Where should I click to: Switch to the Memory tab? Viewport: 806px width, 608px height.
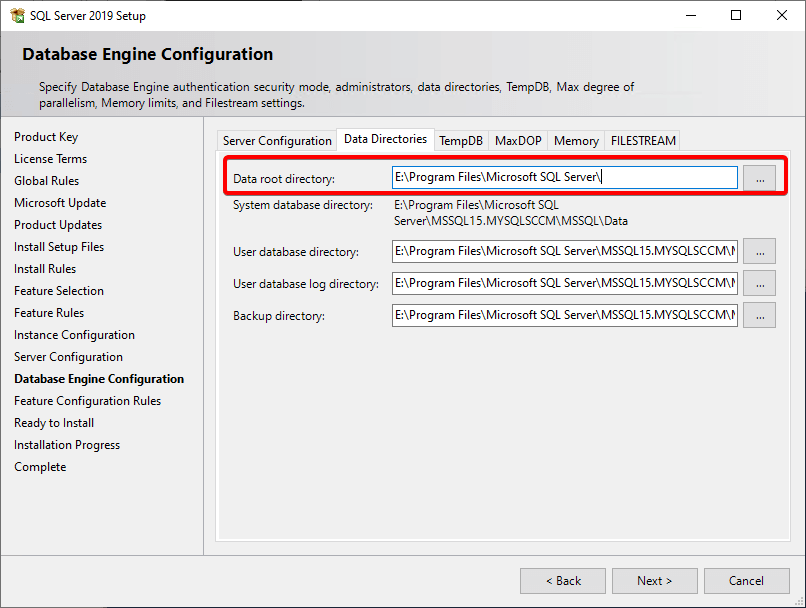(576, 140)
